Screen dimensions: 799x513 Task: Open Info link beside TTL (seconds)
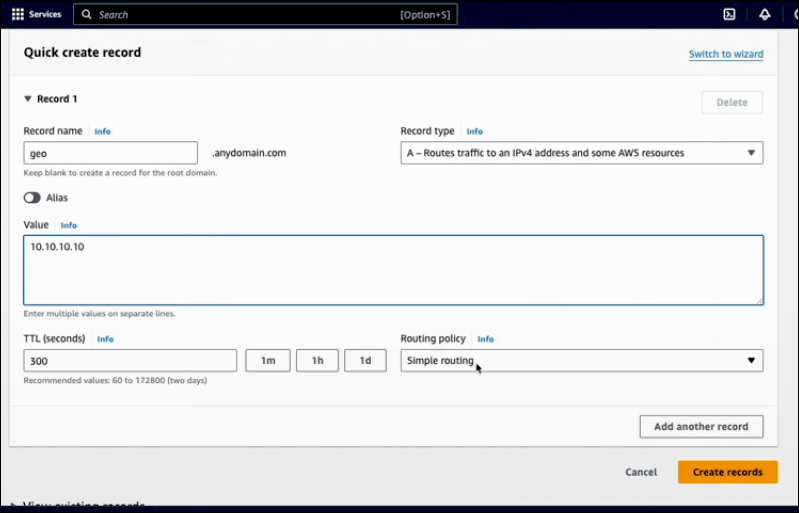[x=105, y=339]
